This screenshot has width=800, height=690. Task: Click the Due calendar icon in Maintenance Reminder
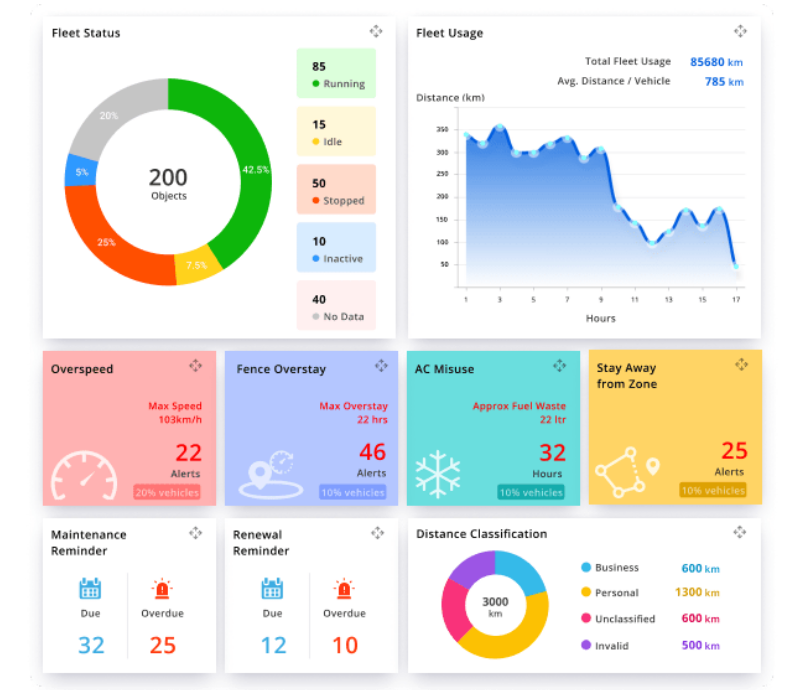[90, 588]
